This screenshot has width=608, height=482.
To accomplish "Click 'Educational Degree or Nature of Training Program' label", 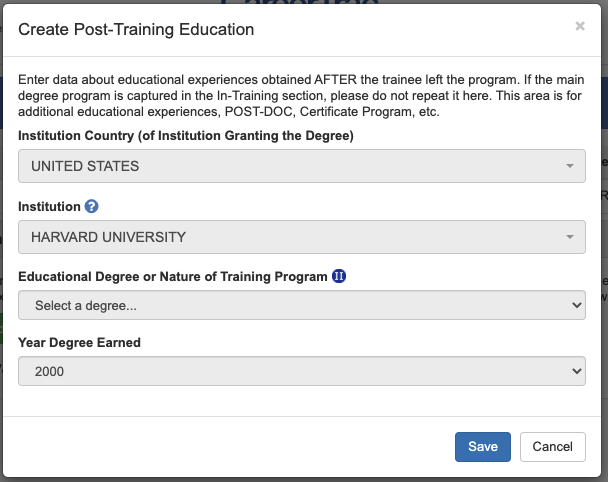I will click(x=173, y=276).
